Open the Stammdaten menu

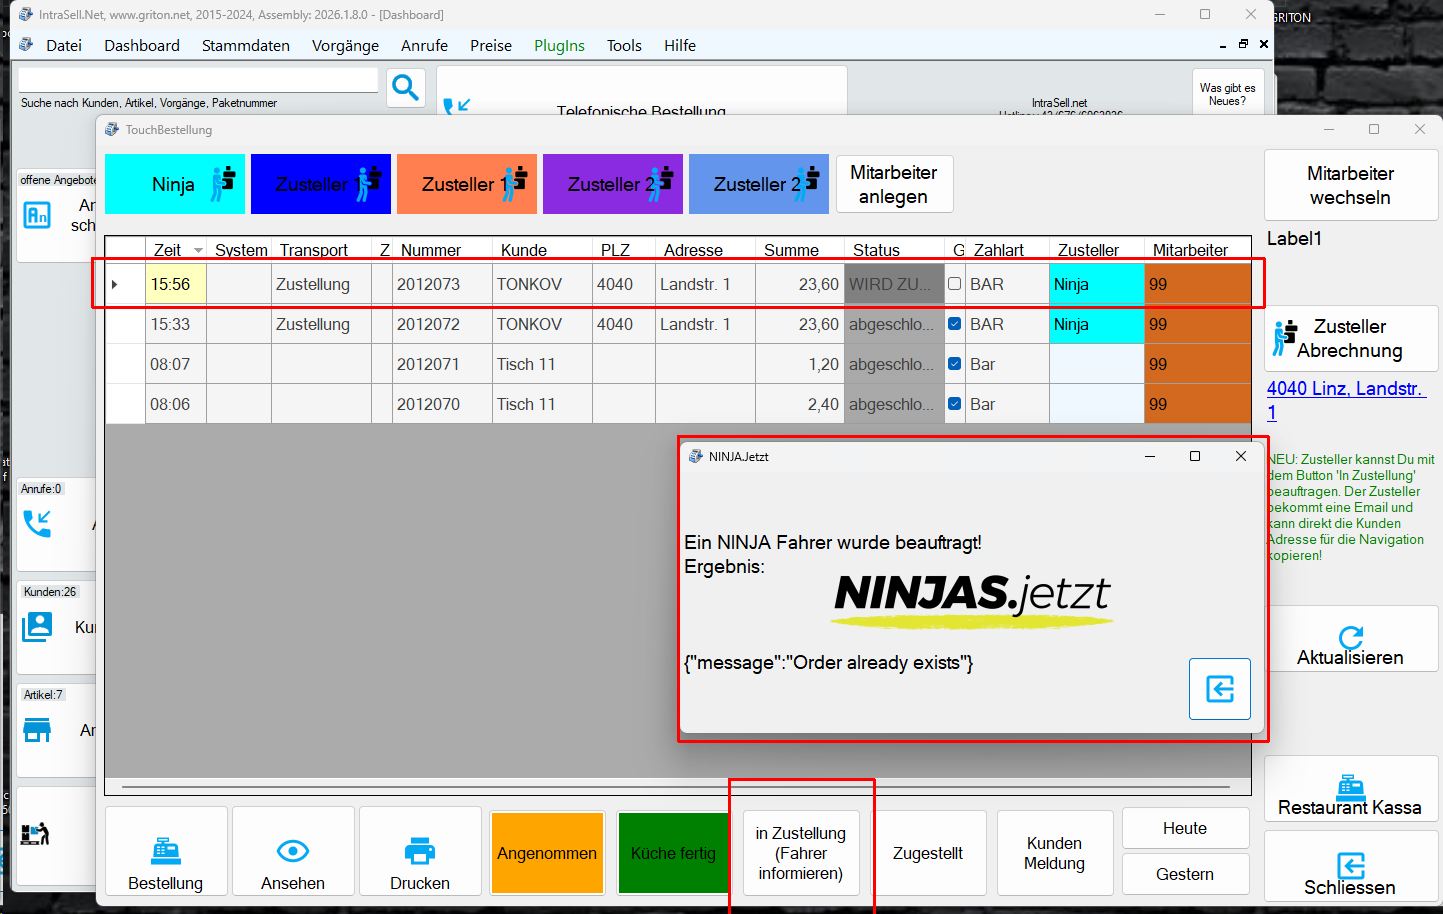(245, 46)
